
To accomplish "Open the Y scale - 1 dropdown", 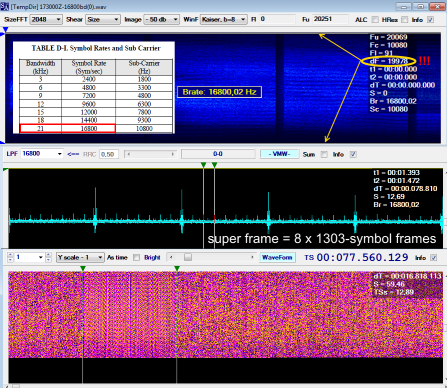I will click(x=80, y=257).
